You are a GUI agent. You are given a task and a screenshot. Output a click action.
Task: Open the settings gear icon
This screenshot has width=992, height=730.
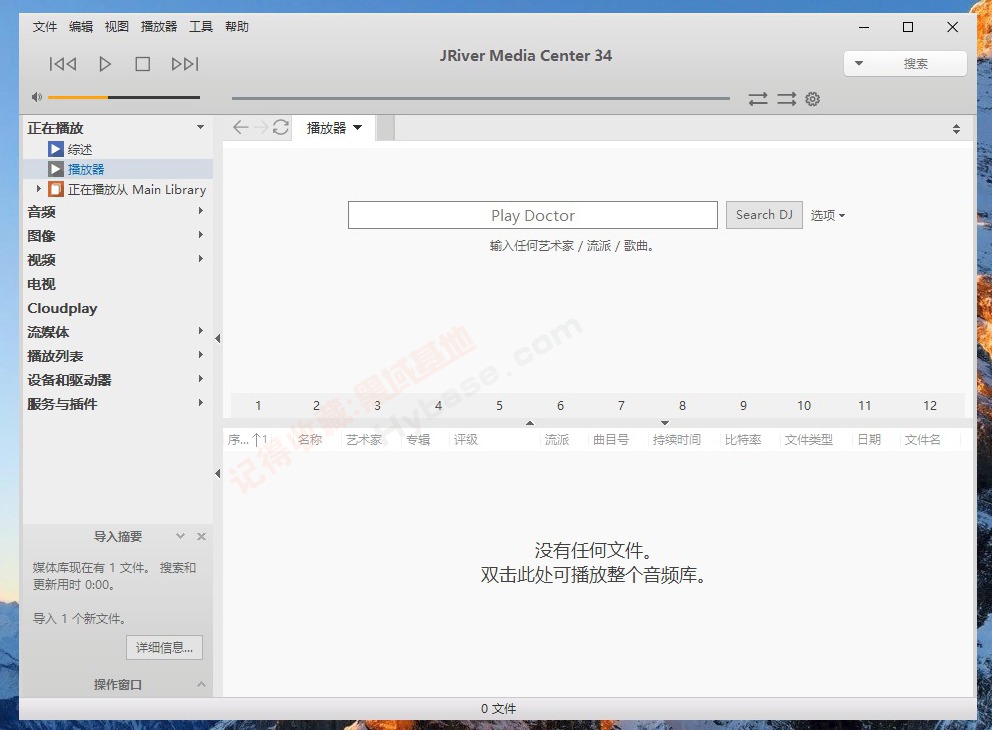[812, 99]
